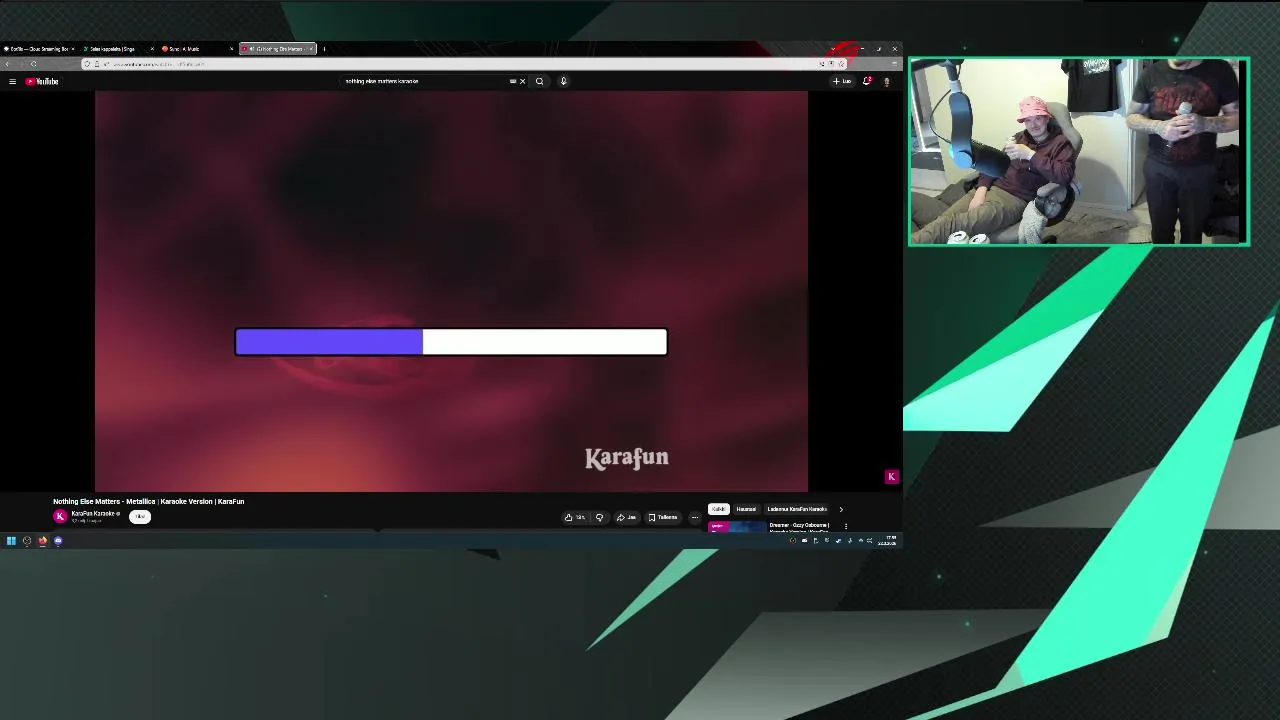Reload the page in the browser
Image resolution: width=1280 pixels, height=720 pixels.
(33, 64)
